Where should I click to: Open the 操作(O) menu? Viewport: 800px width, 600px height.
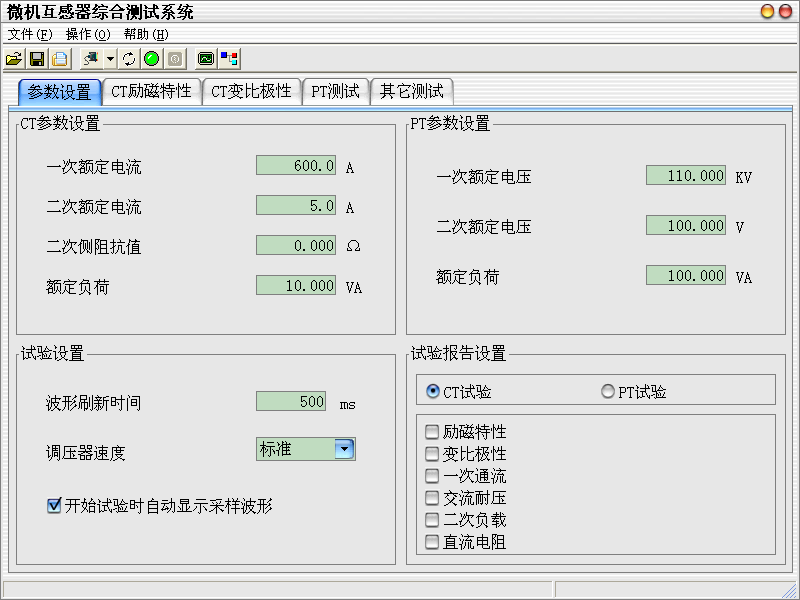(x=87, y=34)
